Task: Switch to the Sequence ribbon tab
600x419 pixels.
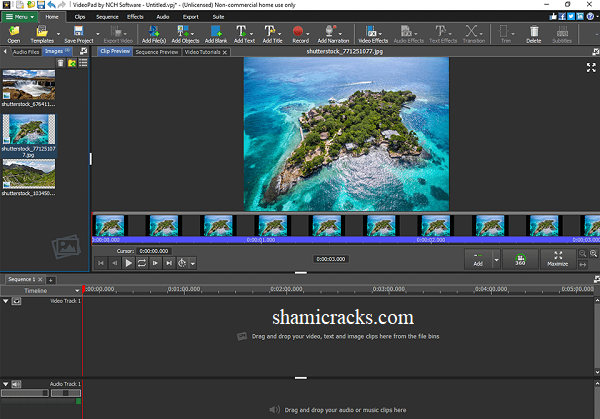Action: pyautogui.click(x=107, y=17)
